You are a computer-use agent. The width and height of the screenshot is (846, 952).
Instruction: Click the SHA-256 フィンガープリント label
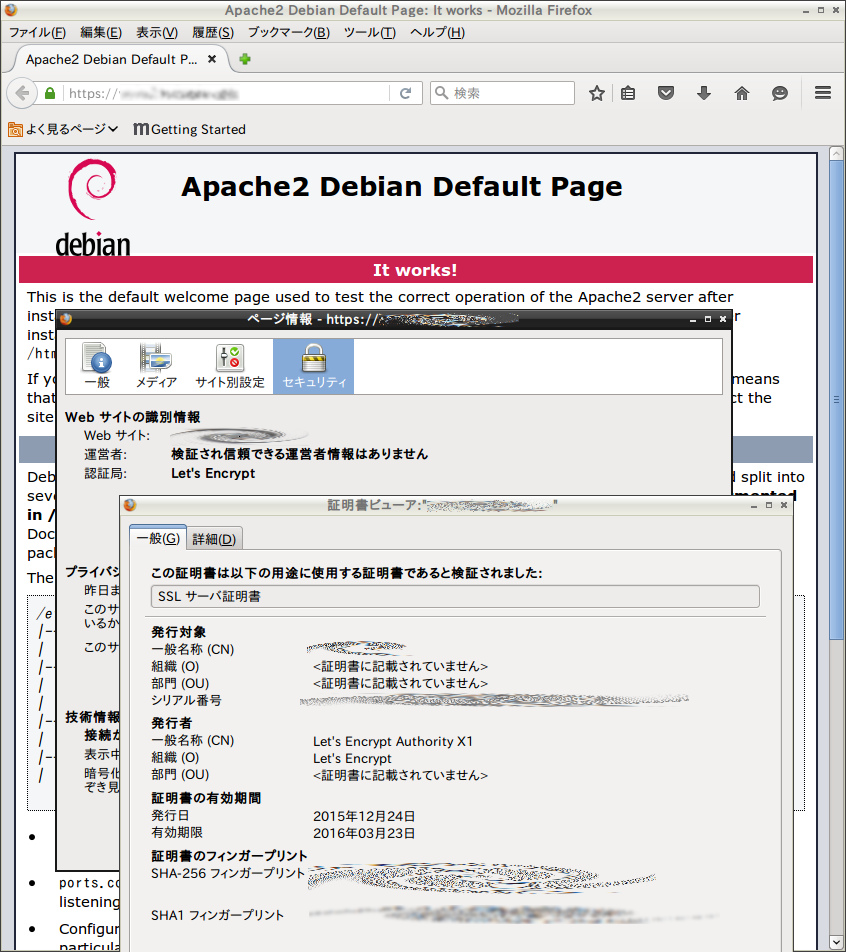(228, 873)
